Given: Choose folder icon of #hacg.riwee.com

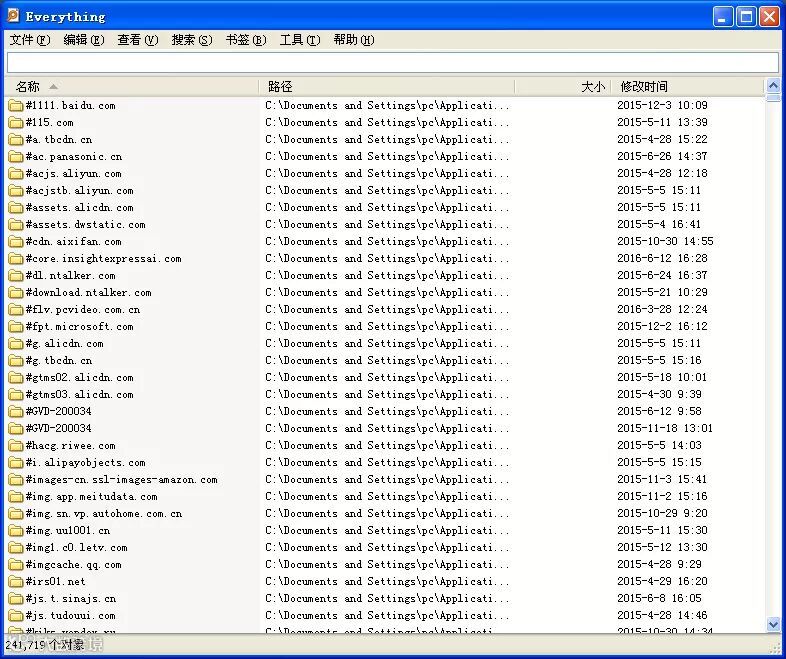Looking at the screenshot, I should (x=16, y=446).
